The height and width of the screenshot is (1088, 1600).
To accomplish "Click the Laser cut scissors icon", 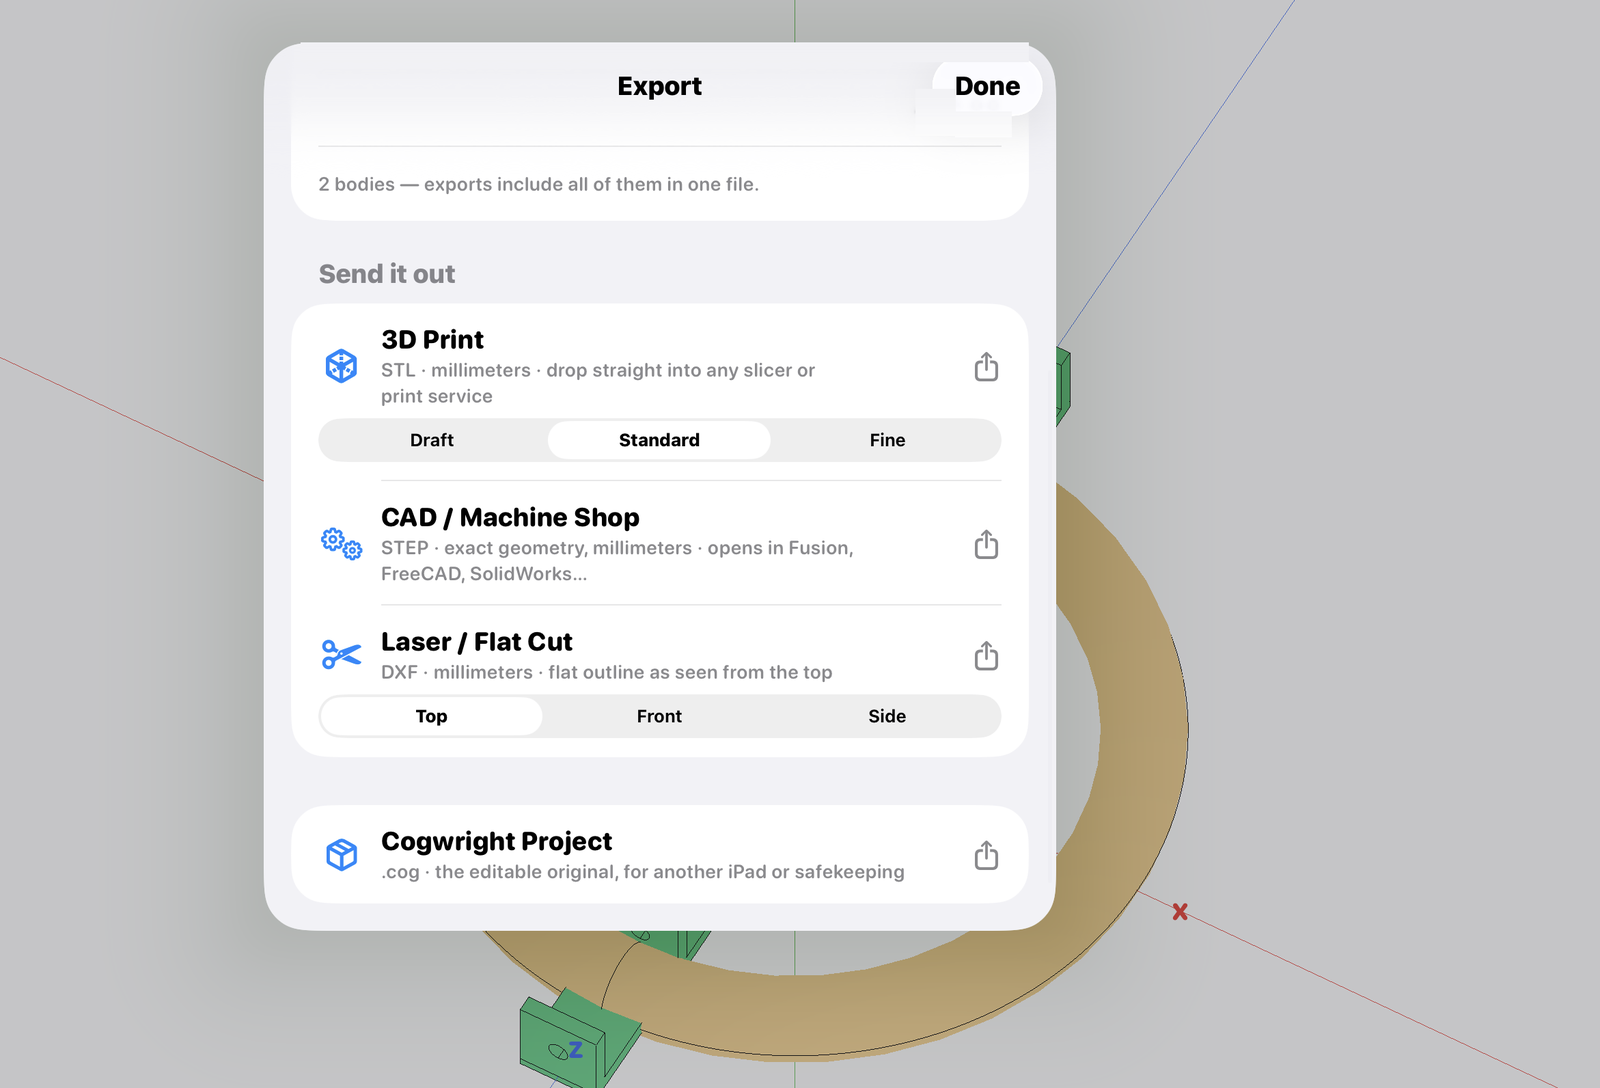I will (341, 655).
